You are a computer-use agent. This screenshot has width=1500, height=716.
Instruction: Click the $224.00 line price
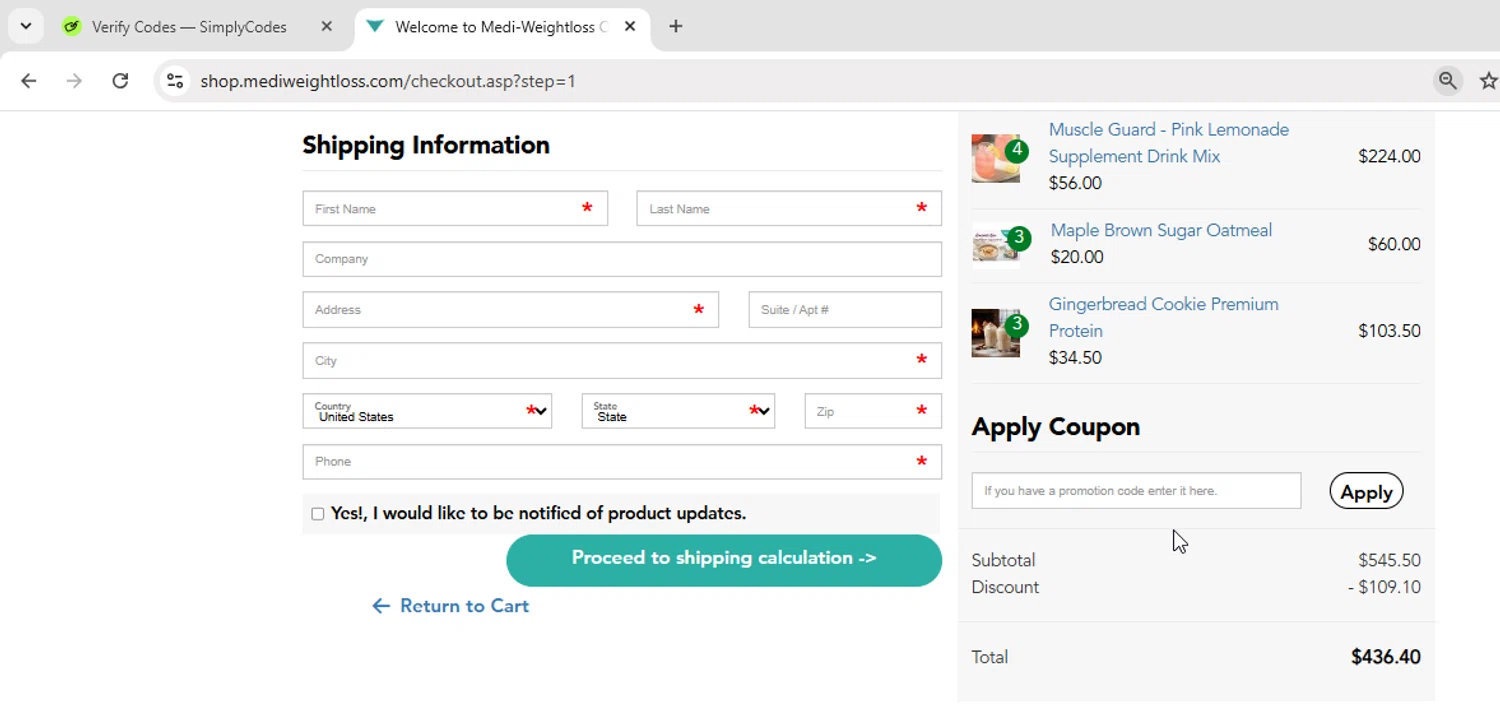tap(1389, 156)
